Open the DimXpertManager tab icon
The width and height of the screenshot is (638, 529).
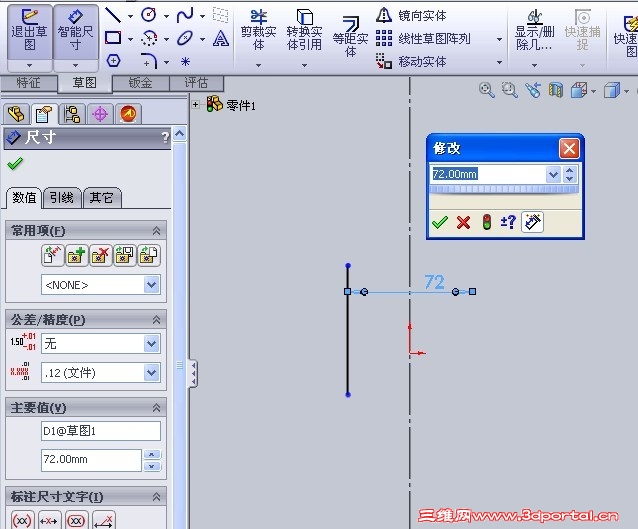pyautogui.click(x=100, y=114)
